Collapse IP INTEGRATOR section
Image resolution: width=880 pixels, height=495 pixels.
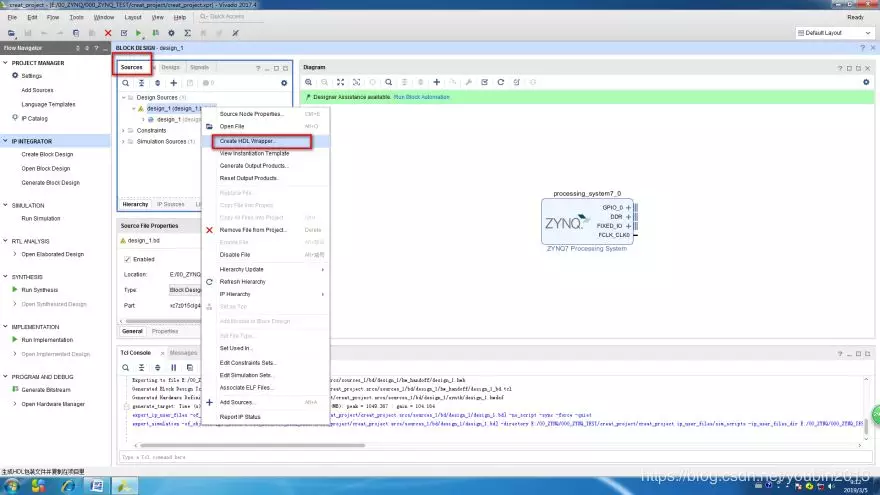tap(6, 141)
